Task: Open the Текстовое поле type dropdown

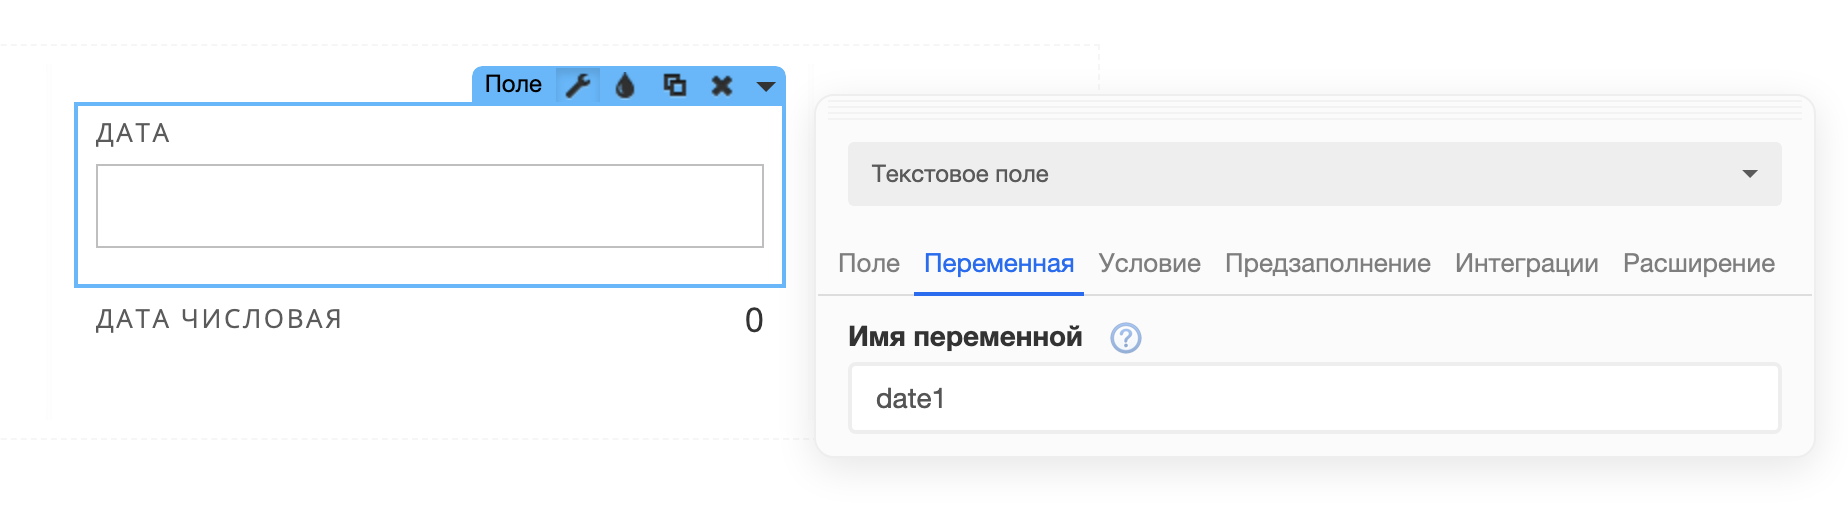Action: pos(1314,174)
